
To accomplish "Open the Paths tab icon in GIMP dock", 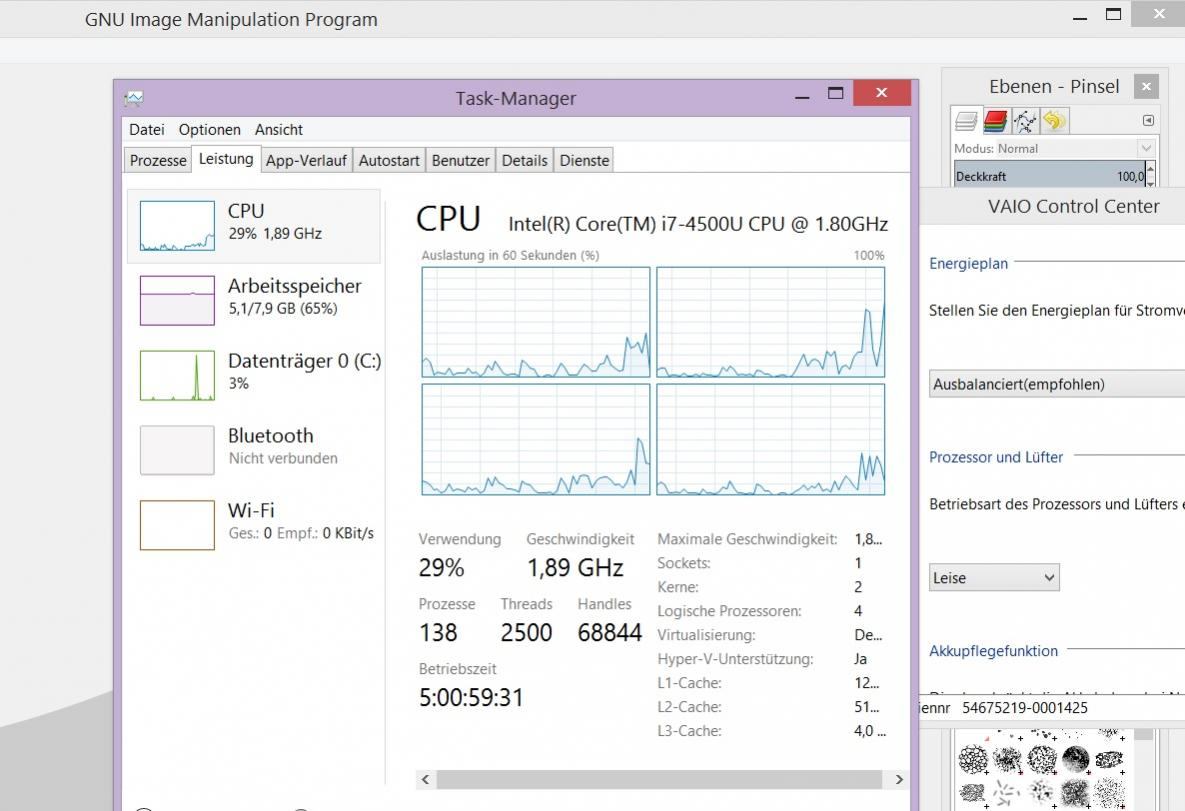I will [1025, 120].
